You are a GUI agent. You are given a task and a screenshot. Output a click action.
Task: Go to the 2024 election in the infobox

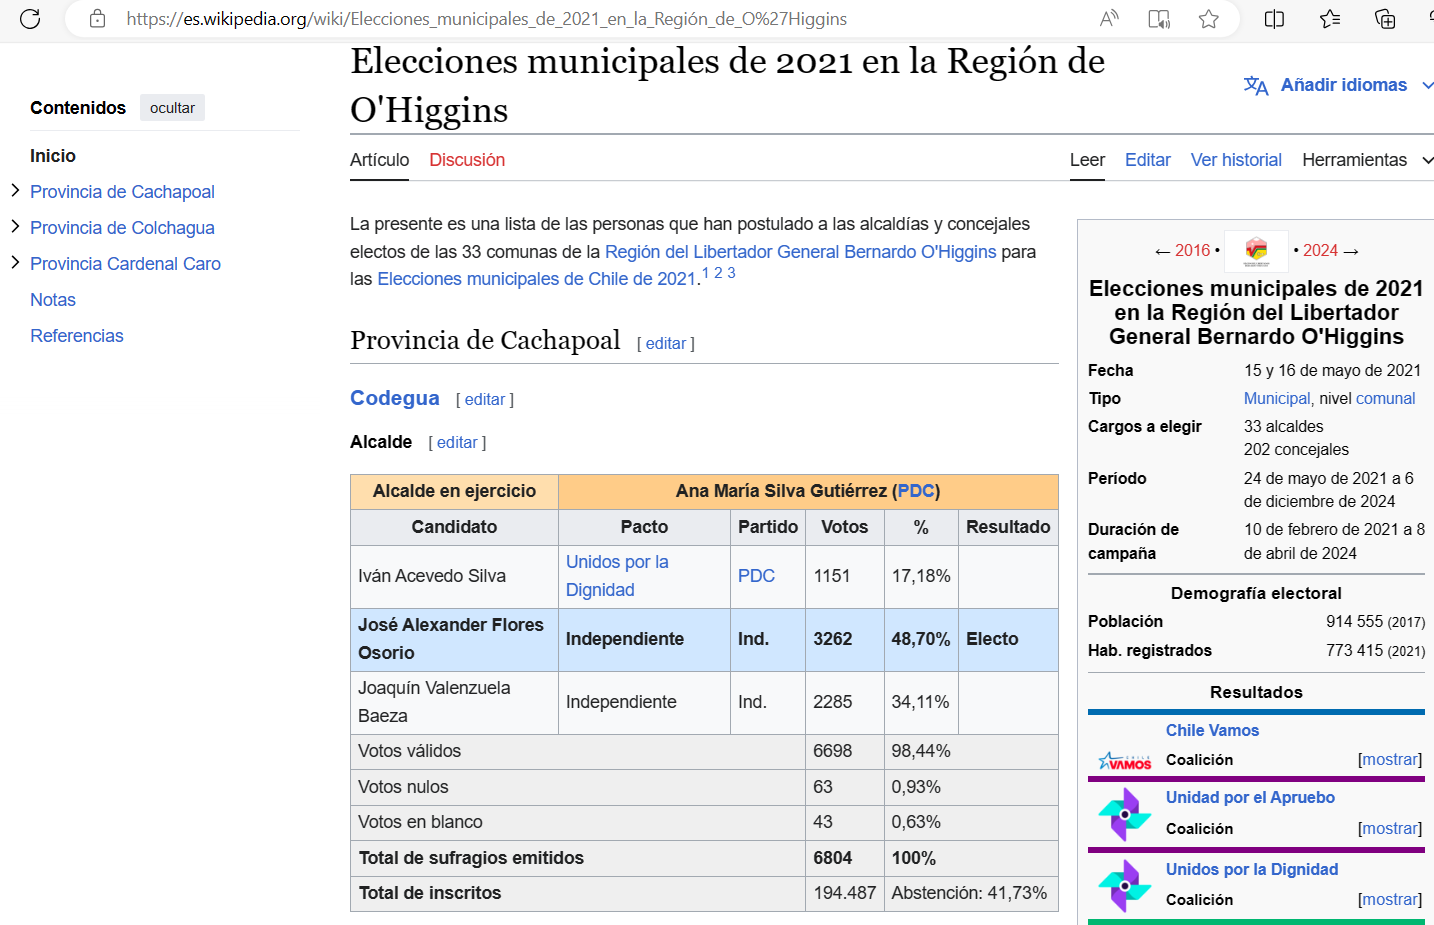click(1320, 251)
